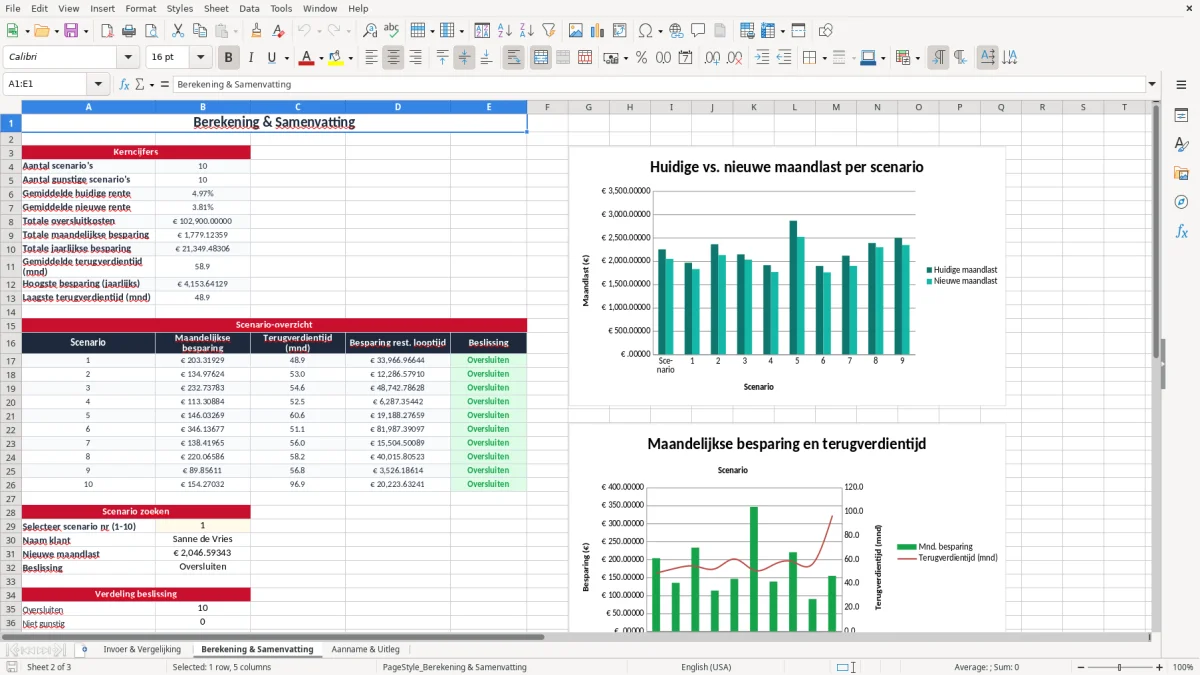Apply the blue cell background color swatch
Image resolution: width=1200 pixels, height=675 pixels.
(x=867, y=58)
